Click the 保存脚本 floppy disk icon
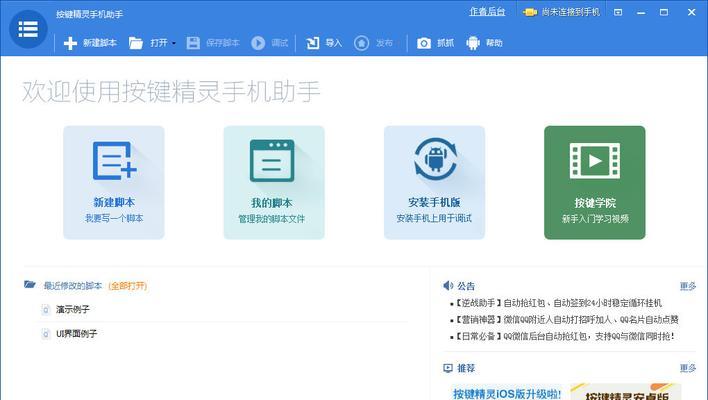Image resolution: width=708 pixels, height=400 pixels. [x=193, y=43]
